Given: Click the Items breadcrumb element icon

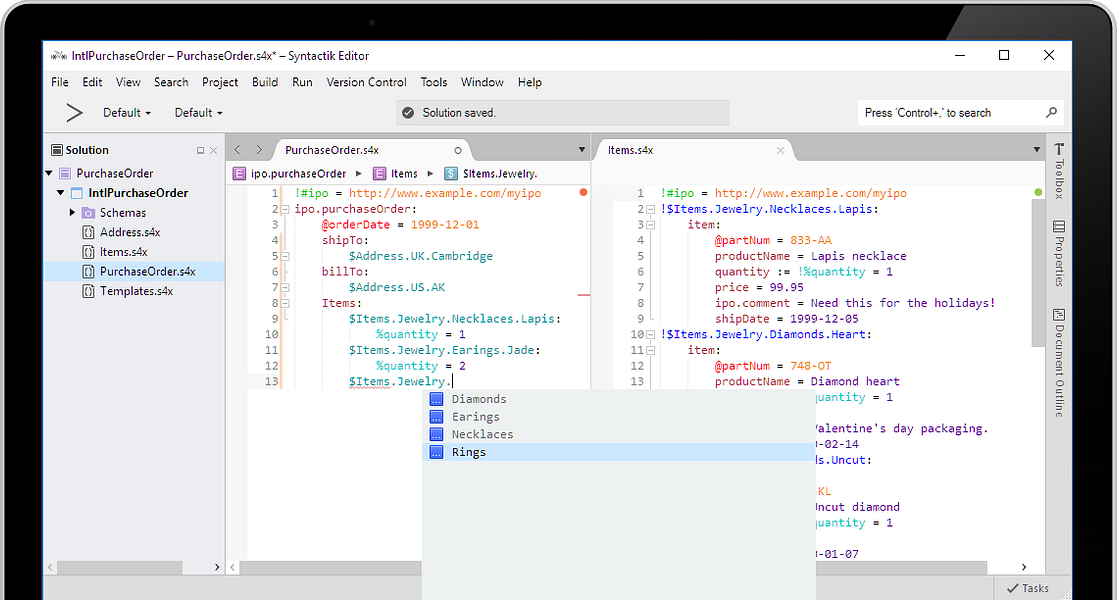Looking at the screenshot, I should tap(380, 173).
